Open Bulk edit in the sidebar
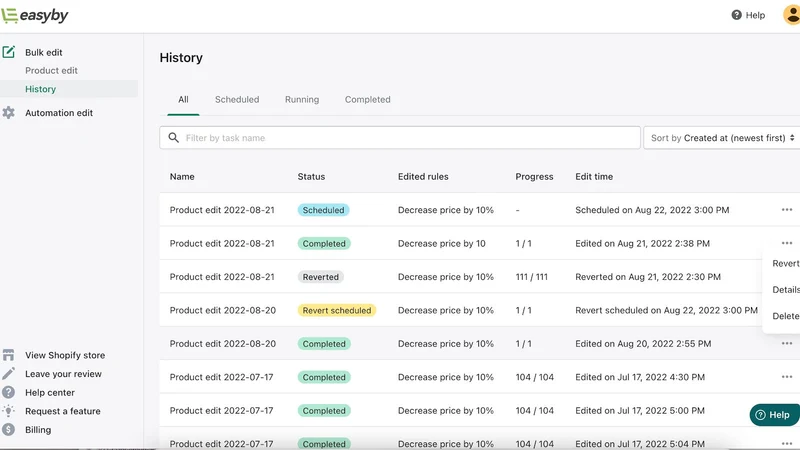Image resolution: width=800 pixels, height=450 pixels. point(44,52)
